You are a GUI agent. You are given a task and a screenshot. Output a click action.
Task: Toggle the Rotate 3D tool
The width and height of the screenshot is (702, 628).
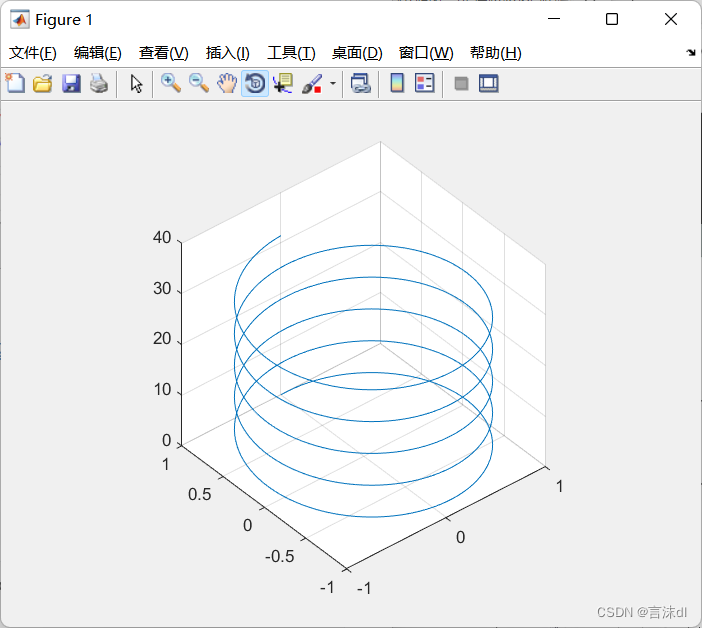click(x=255, y=84)
